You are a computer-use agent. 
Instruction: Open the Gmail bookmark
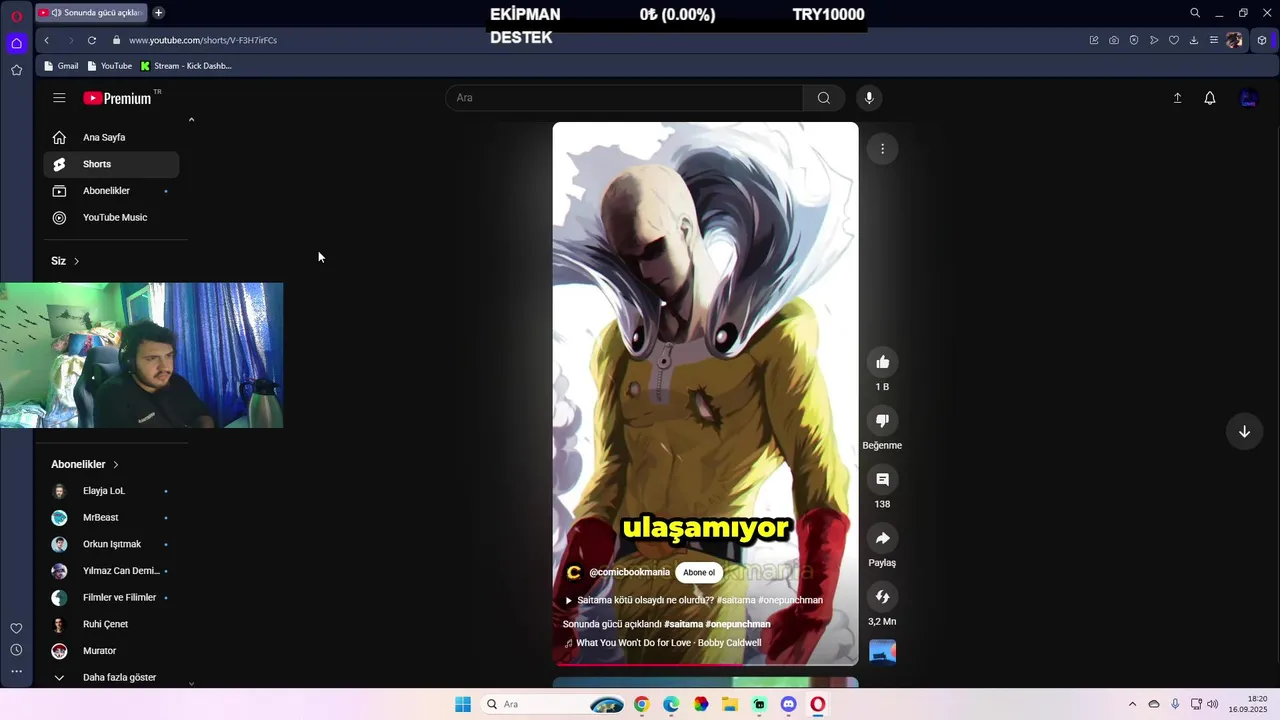[60, 66]
